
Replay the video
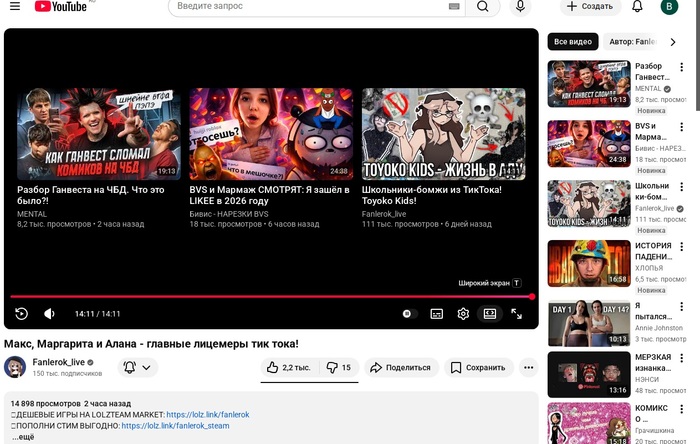point(21,314)
